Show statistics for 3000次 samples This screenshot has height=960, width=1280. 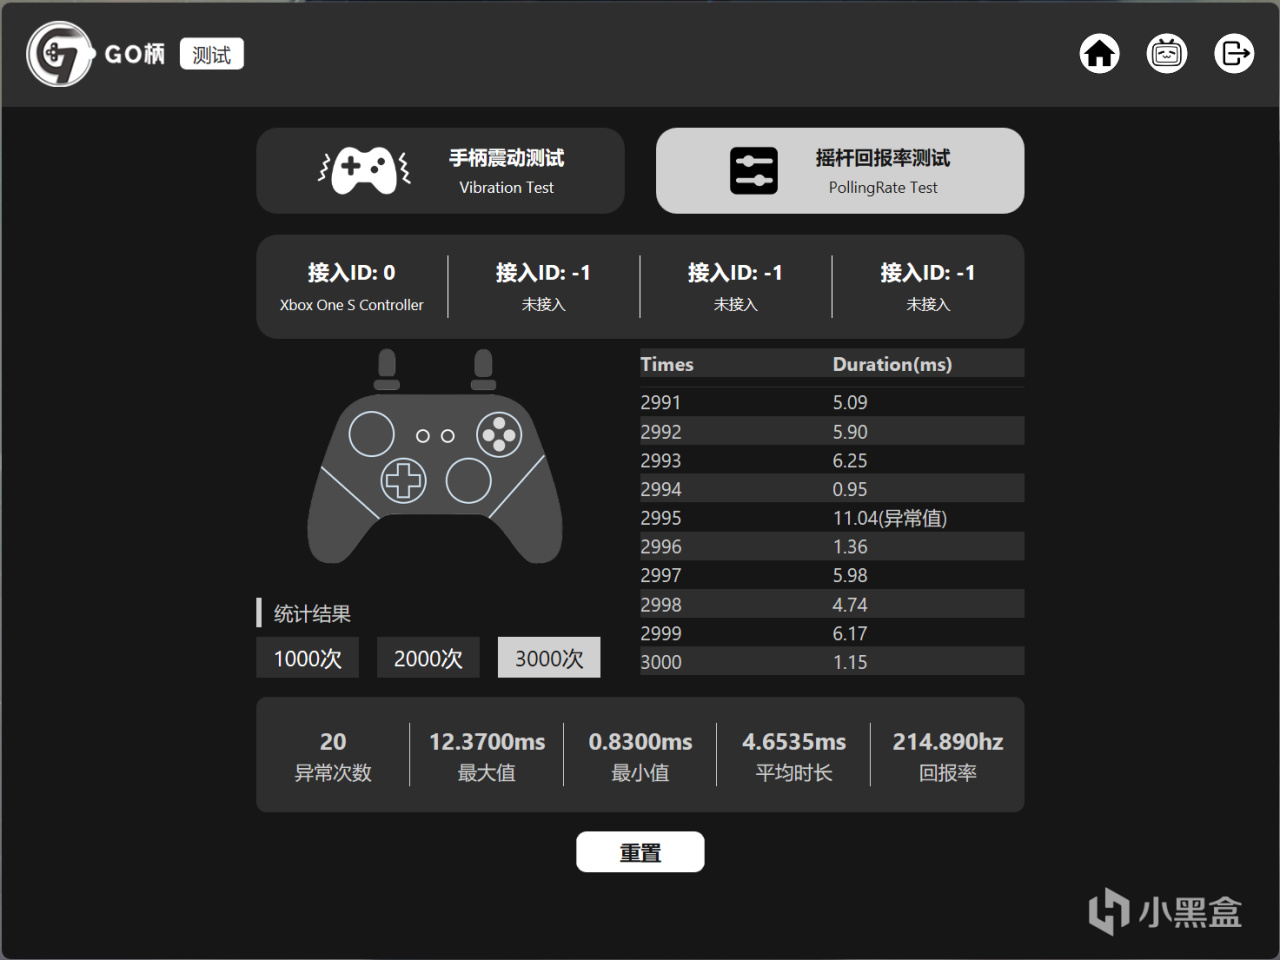pos(549,658)
